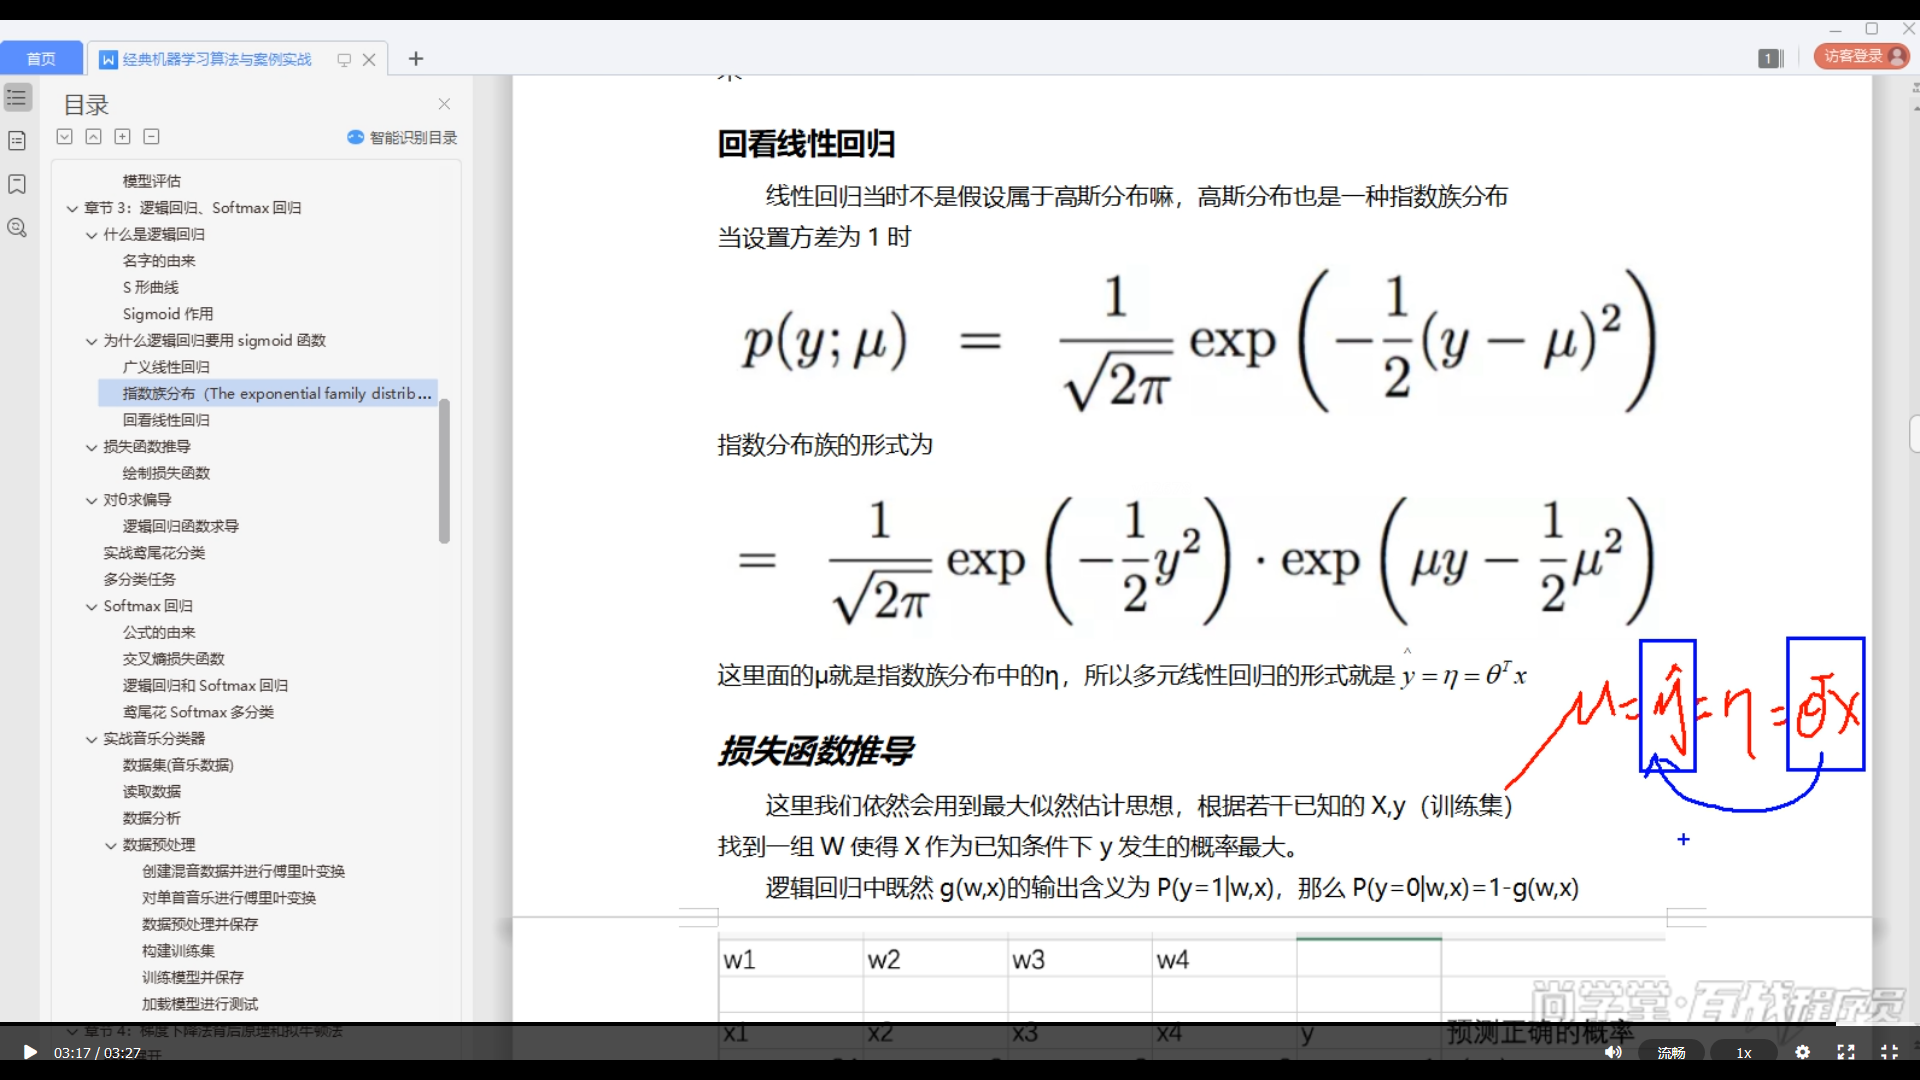Image resolution: width=1920 pixels, height=1080 pixels.
Task: Open the outline list icon in left sidebar
Action: click(17, 97)
